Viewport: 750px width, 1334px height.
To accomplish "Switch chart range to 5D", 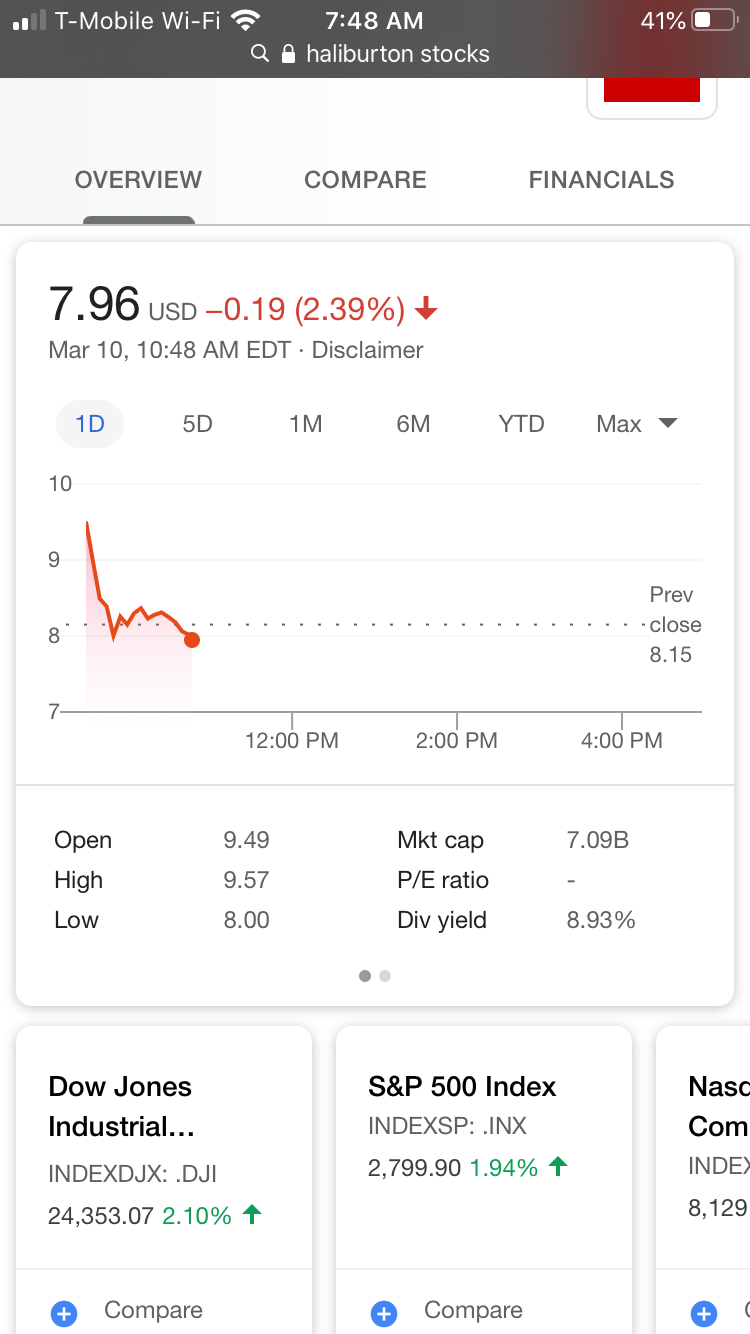I will coord(197,424).
